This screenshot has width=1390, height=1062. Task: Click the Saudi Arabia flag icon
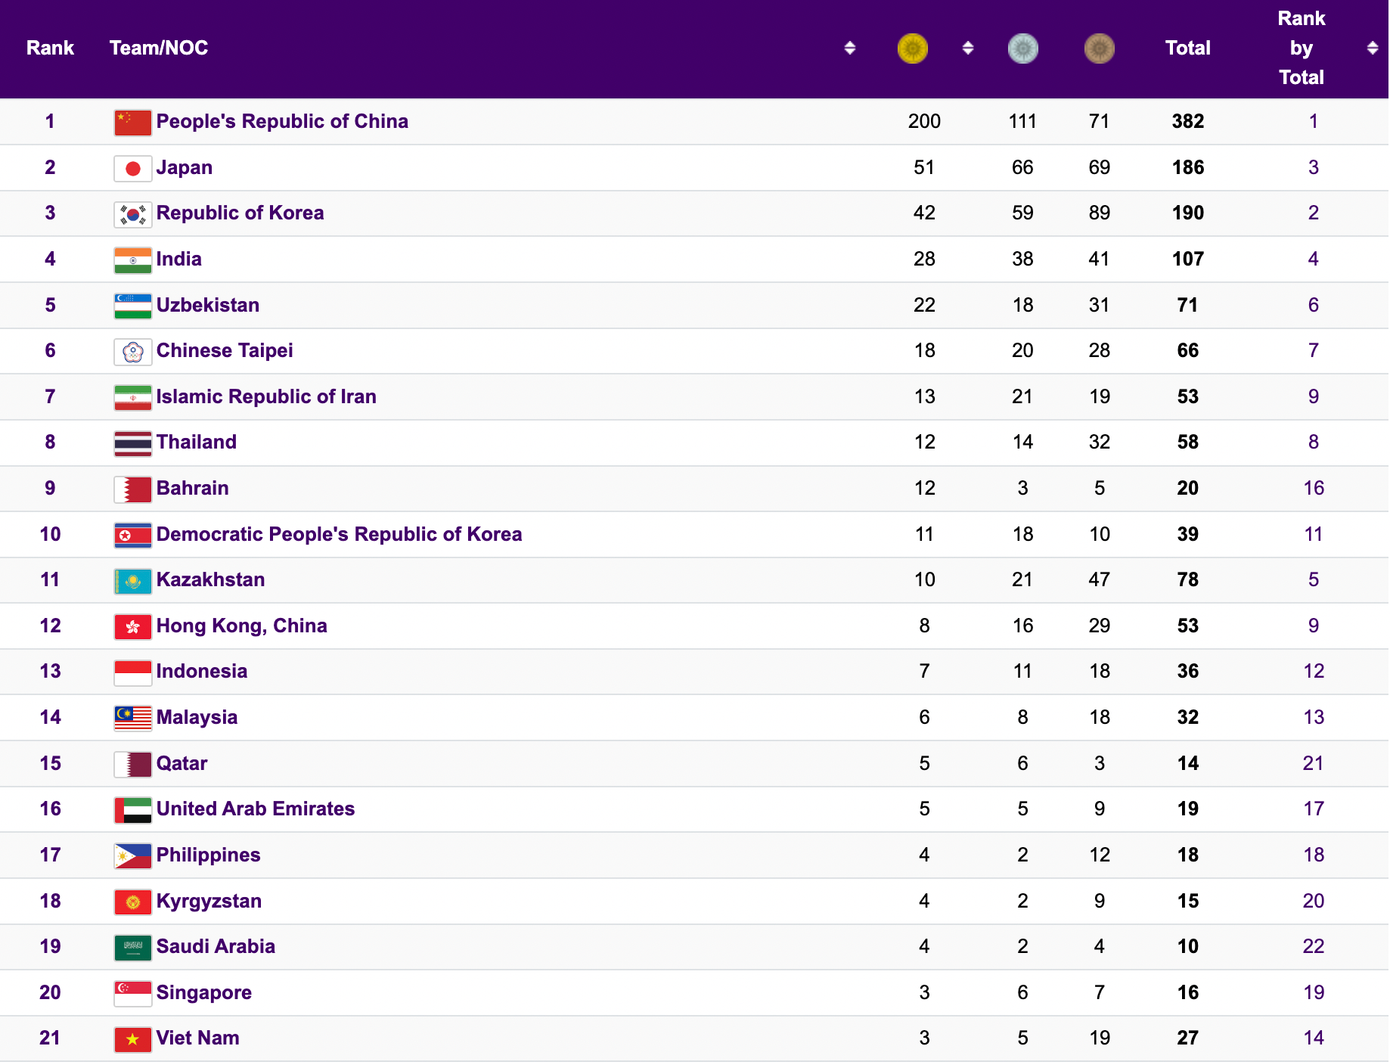pyautogui.click(x=133, y=947)
